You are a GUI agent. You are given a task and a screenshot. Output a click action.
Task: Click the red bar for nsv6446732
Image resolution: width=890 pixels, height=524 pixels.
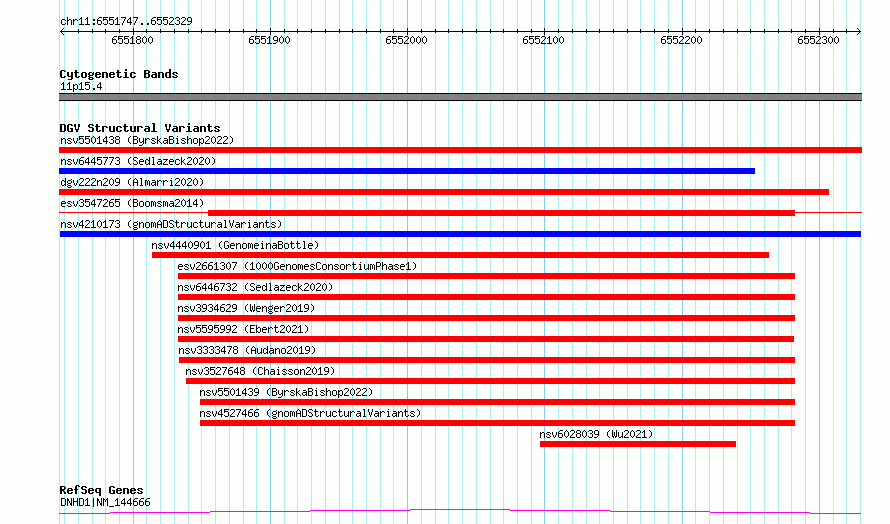coord(486,297)
